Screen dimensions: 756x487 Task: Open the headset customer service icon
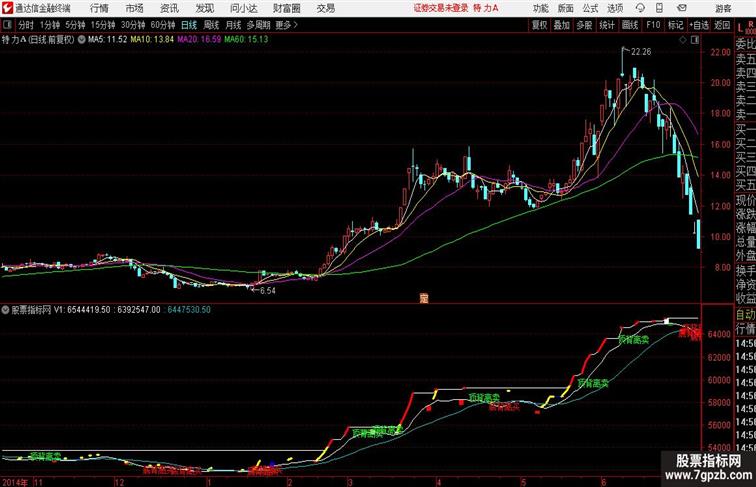click(x=640, y=8)
